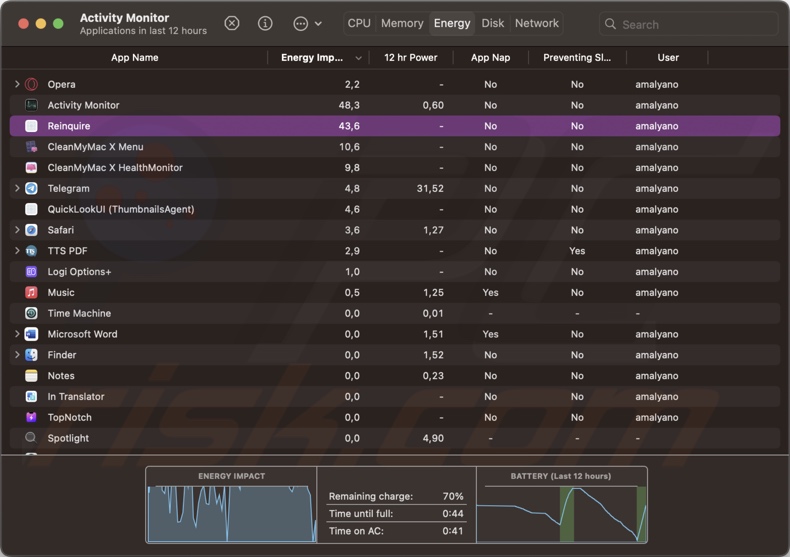Viewport: 790px width, 557px height.
Task: Select the Reinquire row name
Action: point(69,126)
